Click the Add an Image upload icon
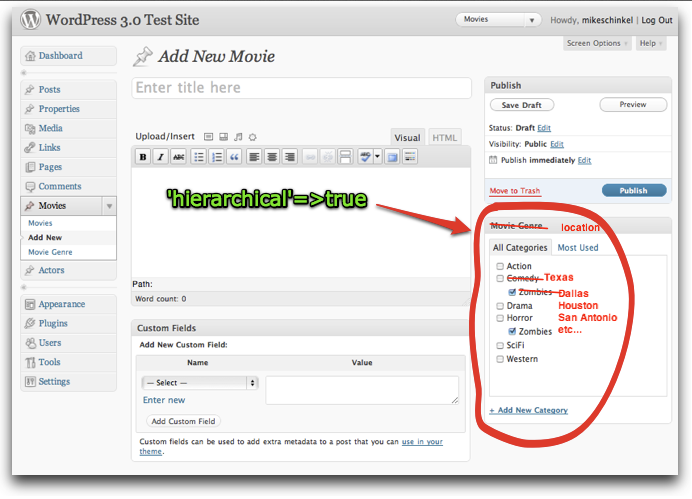The image size is (692, 499). click(x=208, y=137)
